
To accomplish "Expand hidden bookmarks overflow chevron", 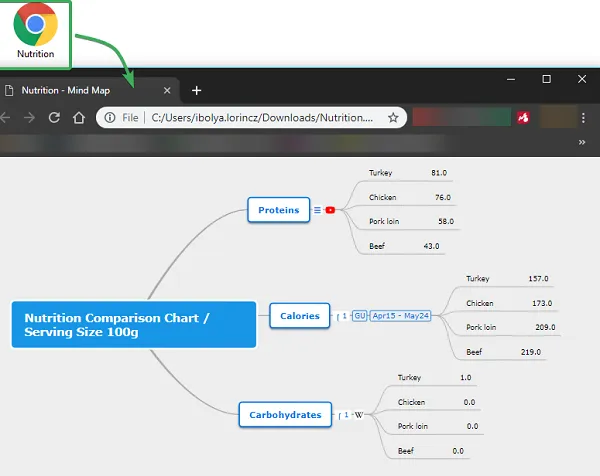I will 582,142.
